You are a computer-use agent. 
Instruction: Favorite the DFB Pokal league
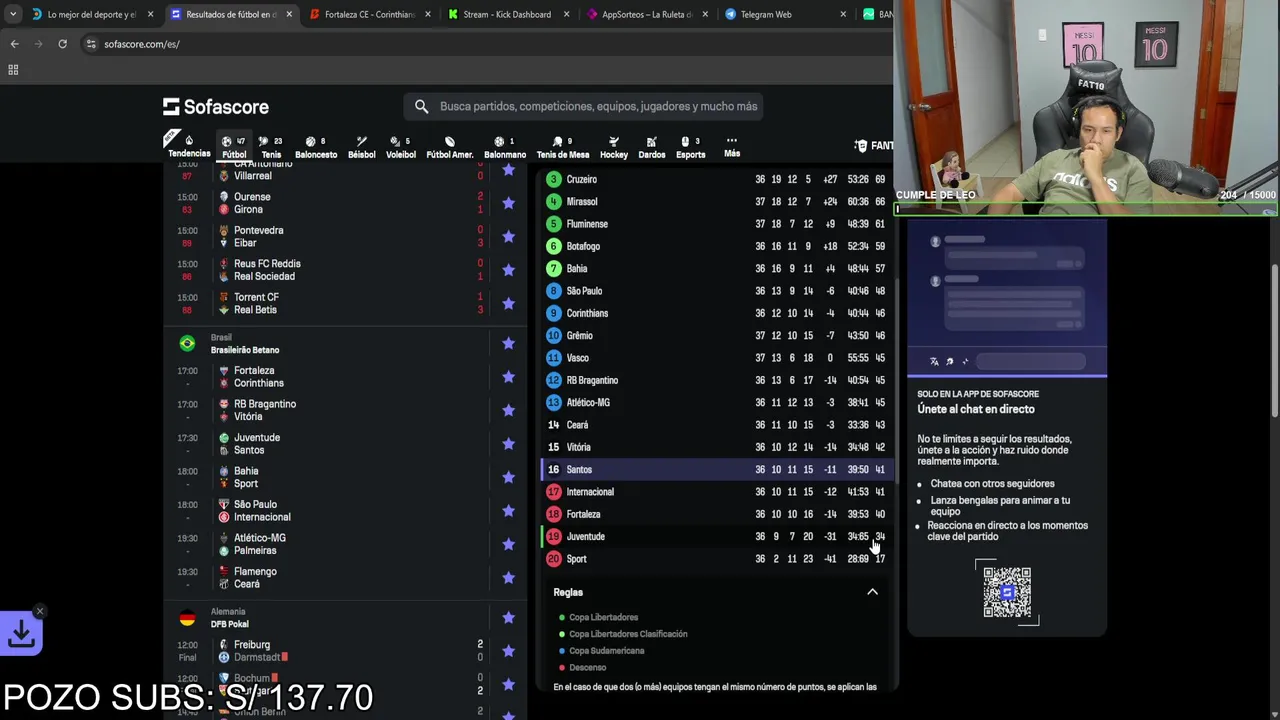(x=508, y=618)
